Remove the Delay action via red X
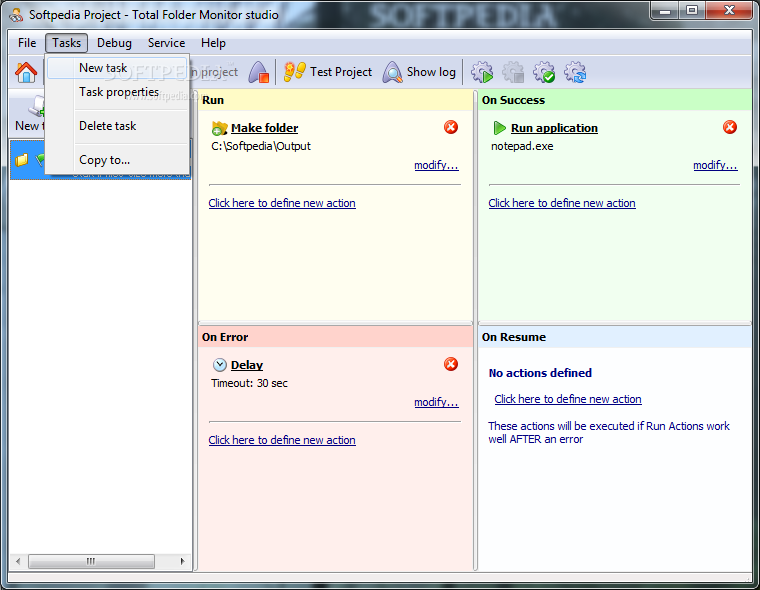This screenshot has height=590, width=760. point(451,364)
